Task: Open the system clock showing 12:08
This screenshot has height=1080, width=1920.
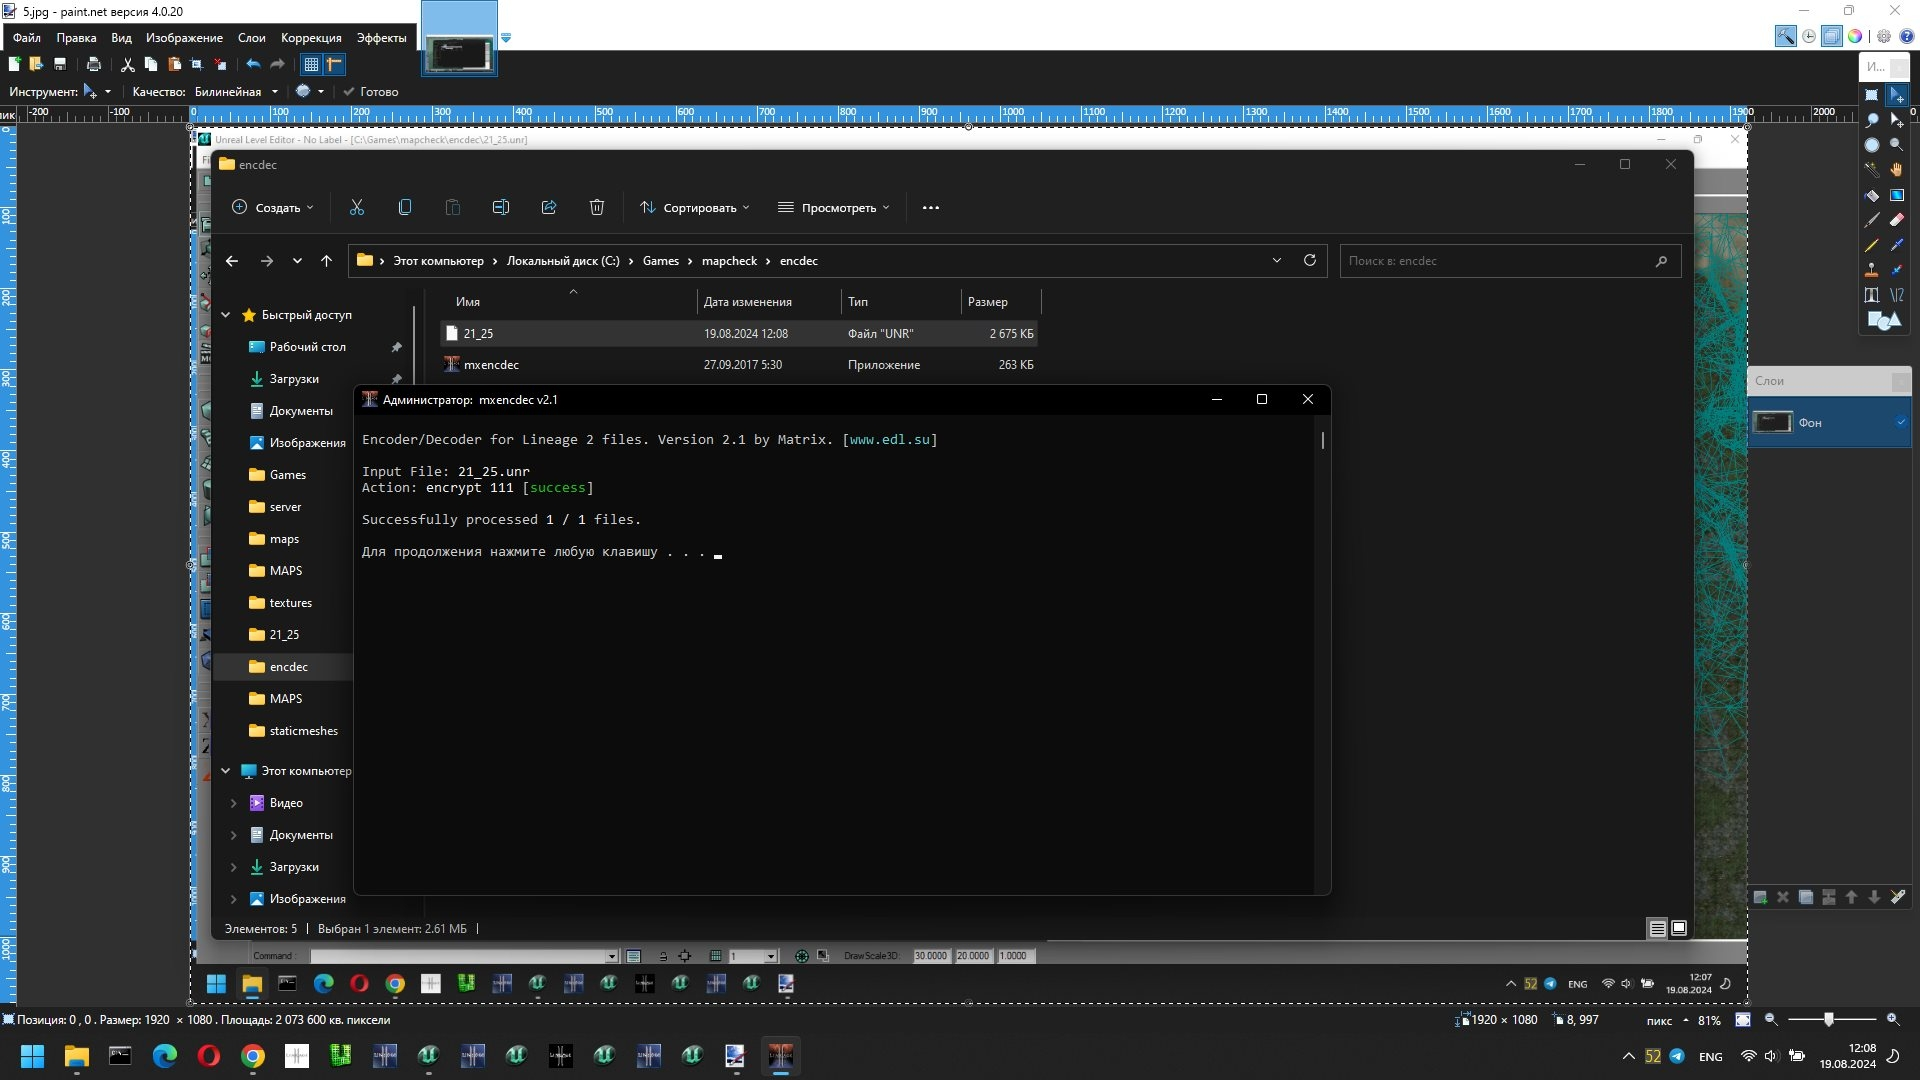Action: (1848, 1056)
